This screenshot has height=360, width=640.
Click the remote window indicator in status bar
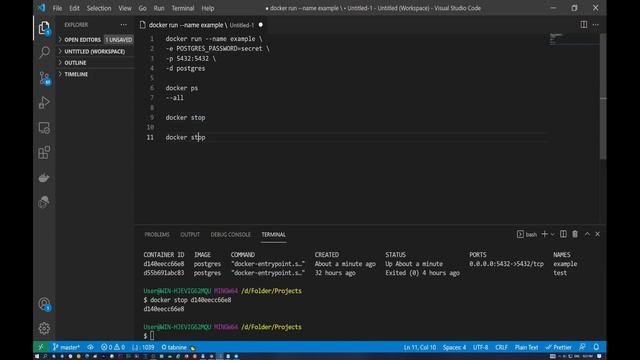point(41,347)
